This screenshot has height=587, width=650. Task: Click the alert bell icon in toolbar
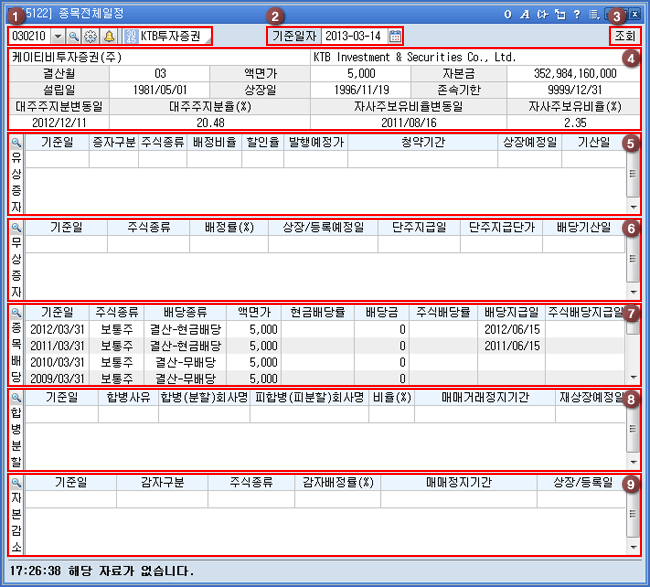107,36
